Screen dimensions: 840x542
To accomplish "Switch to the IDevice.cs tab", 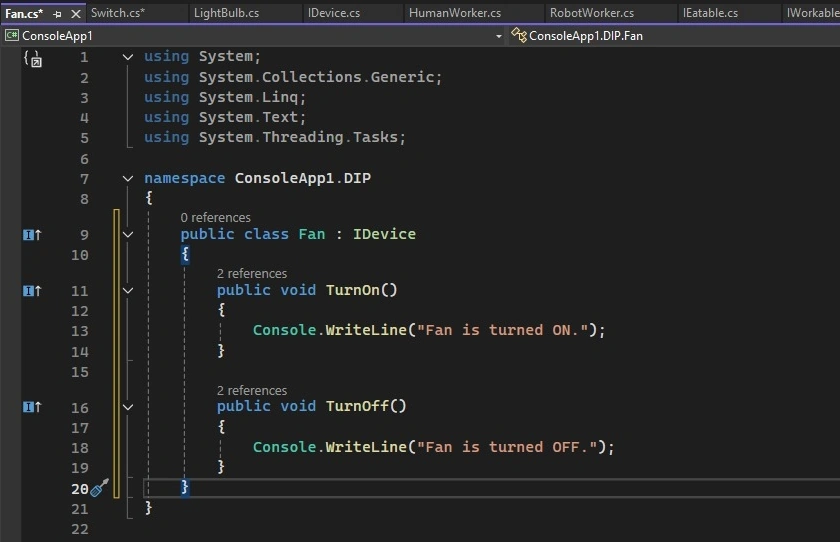I will pos(334,13).
